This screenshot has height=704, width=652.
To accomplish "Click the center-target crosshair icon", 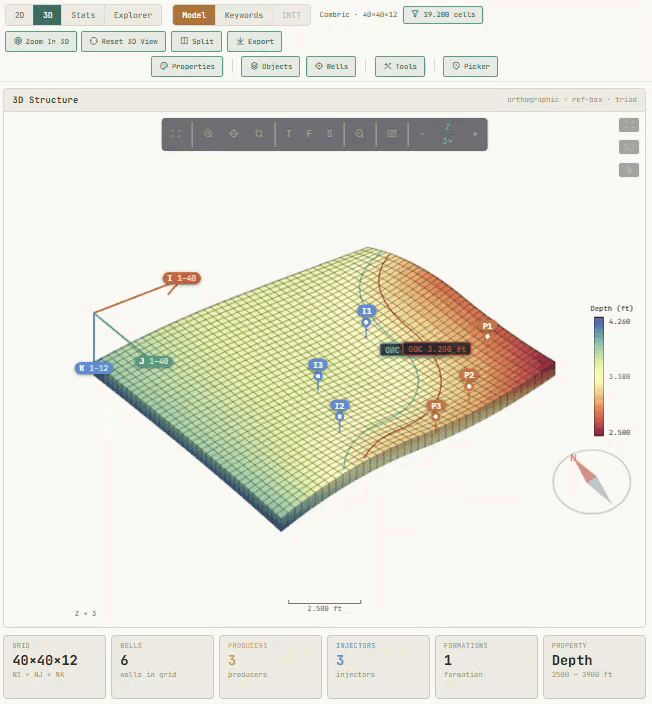I will pyautogui.click(x=233, y=134).
